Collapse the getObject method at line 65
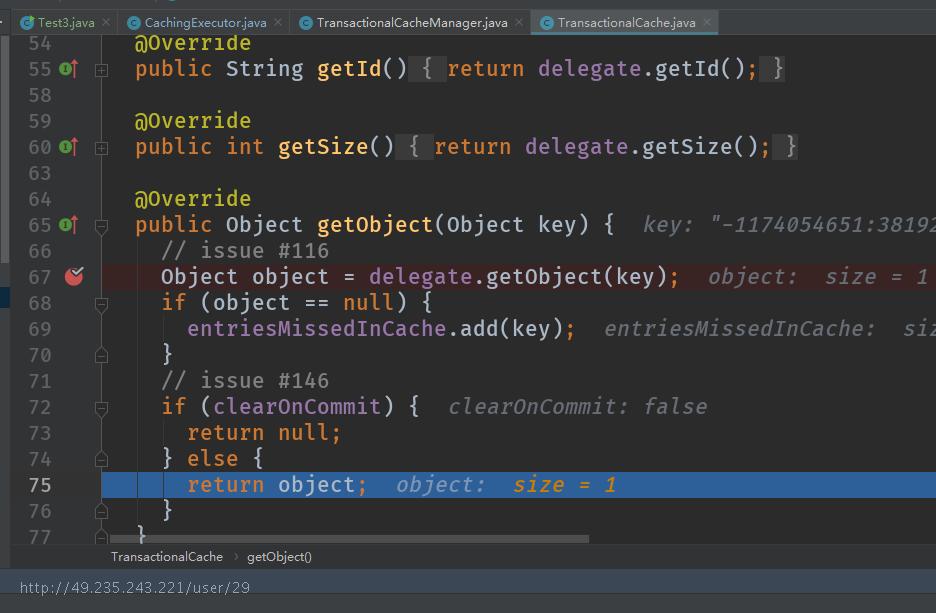 pos(101,227)
